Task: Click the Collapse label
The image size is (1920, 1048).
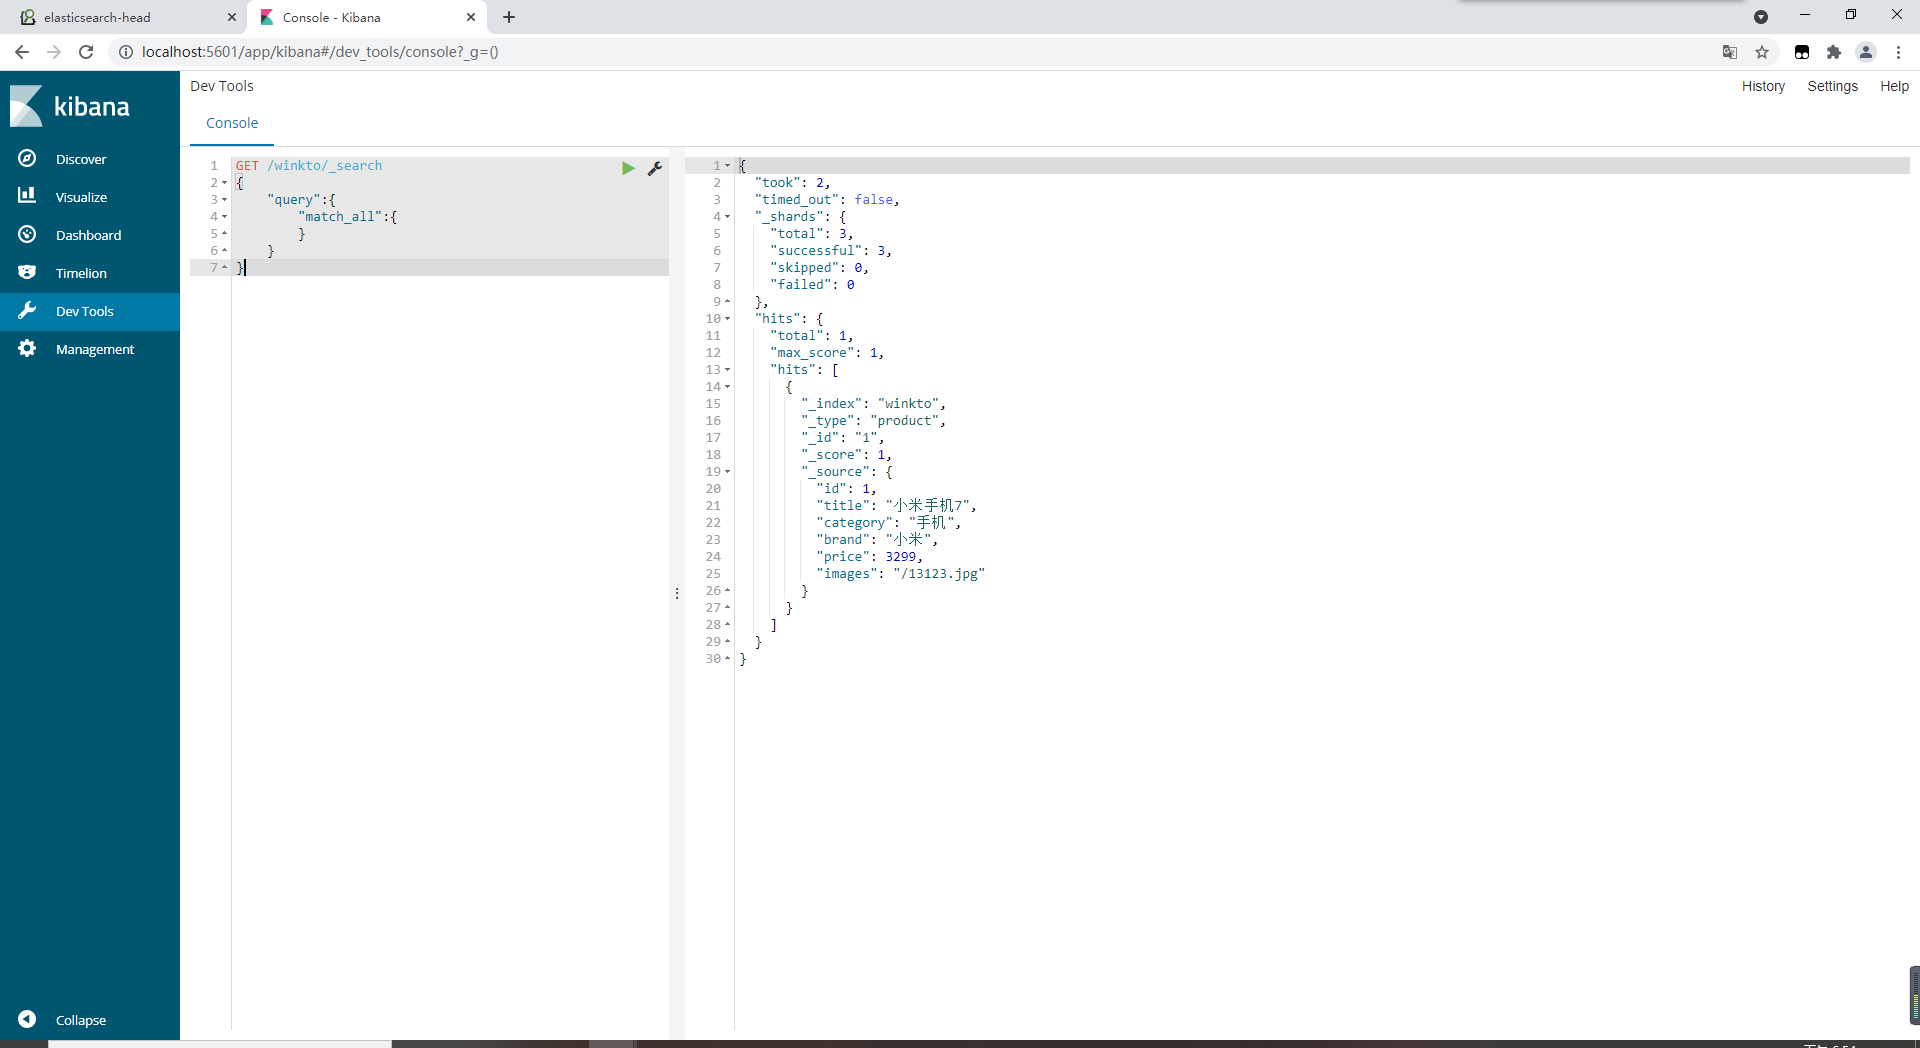Action: (81, 1020)
